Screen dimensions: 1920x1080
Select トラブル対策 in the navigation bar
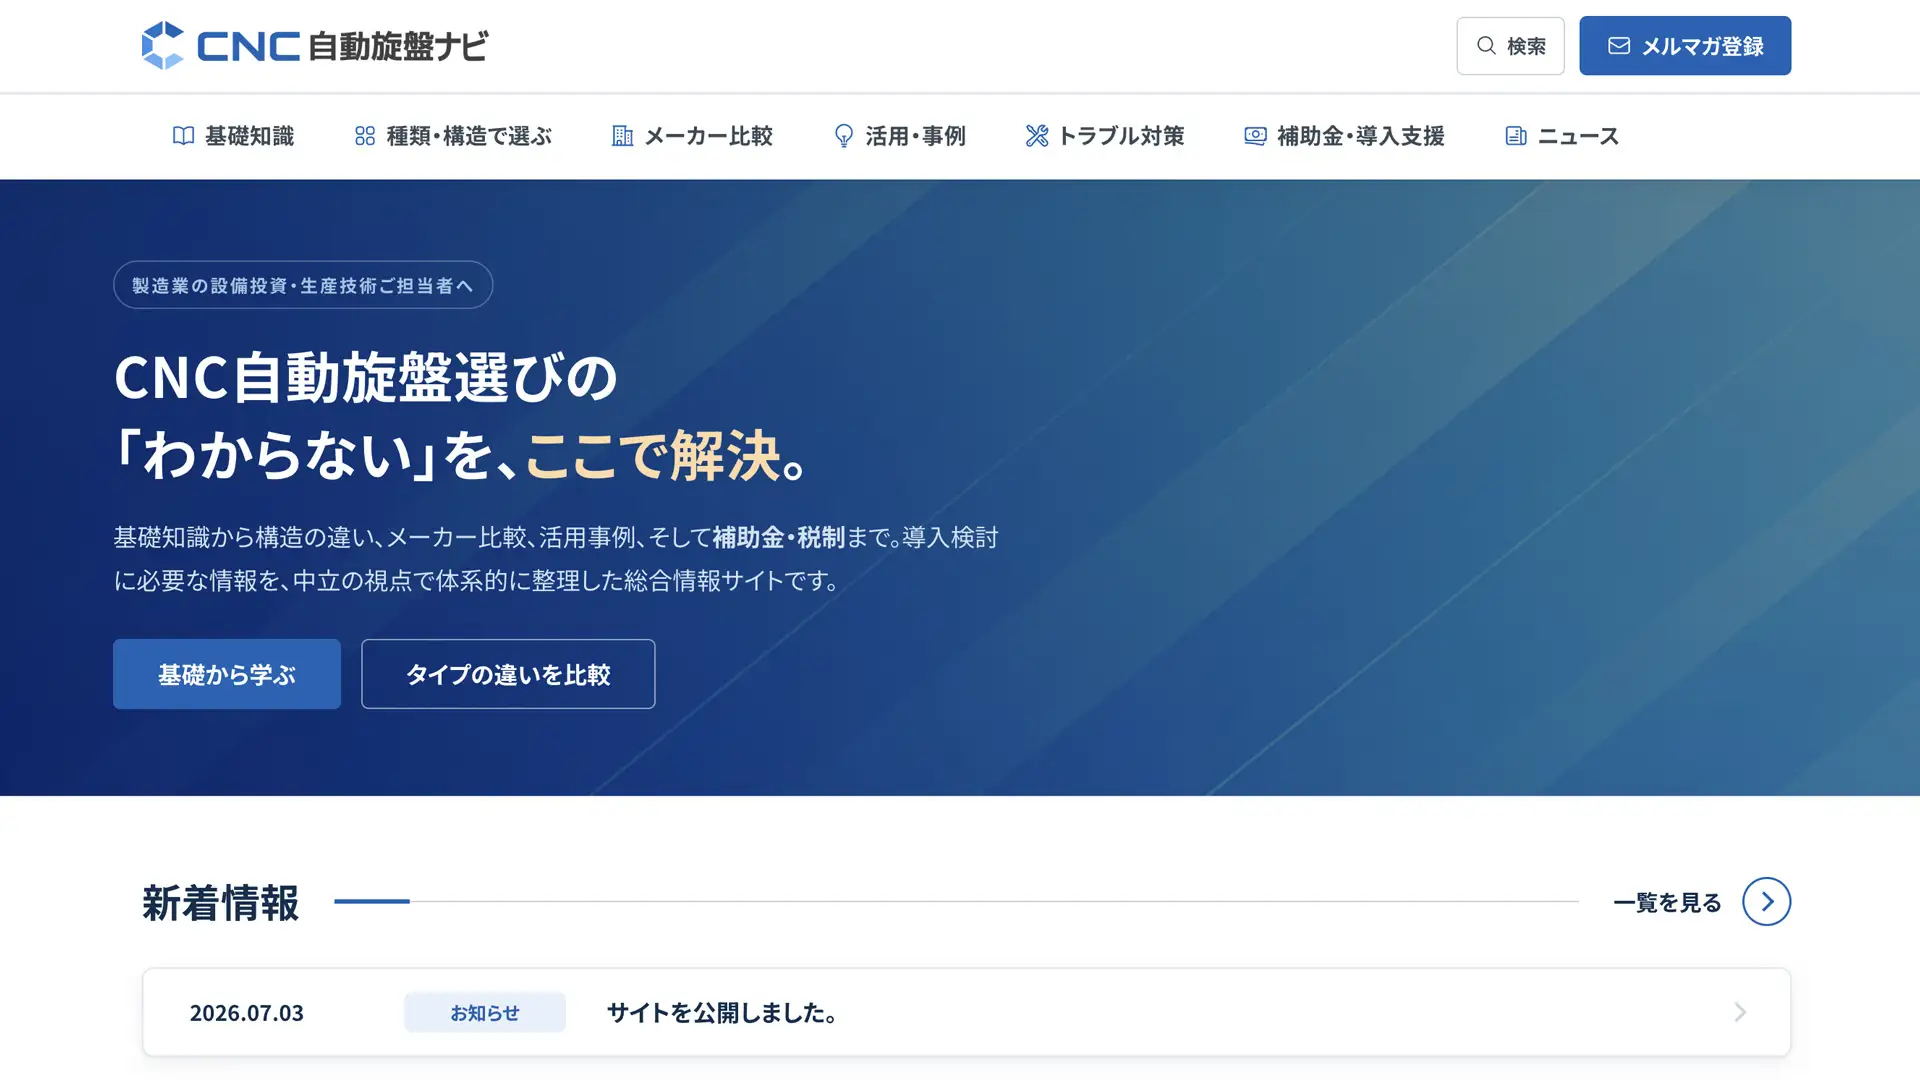pos(1105,136)
